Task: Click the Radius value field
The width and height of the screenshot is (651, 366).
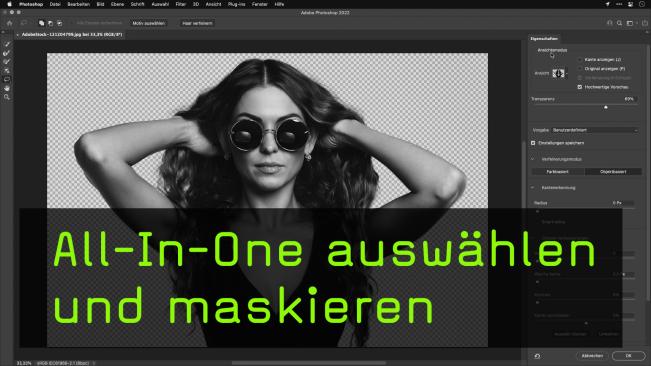Action: (x=623, y=203)
